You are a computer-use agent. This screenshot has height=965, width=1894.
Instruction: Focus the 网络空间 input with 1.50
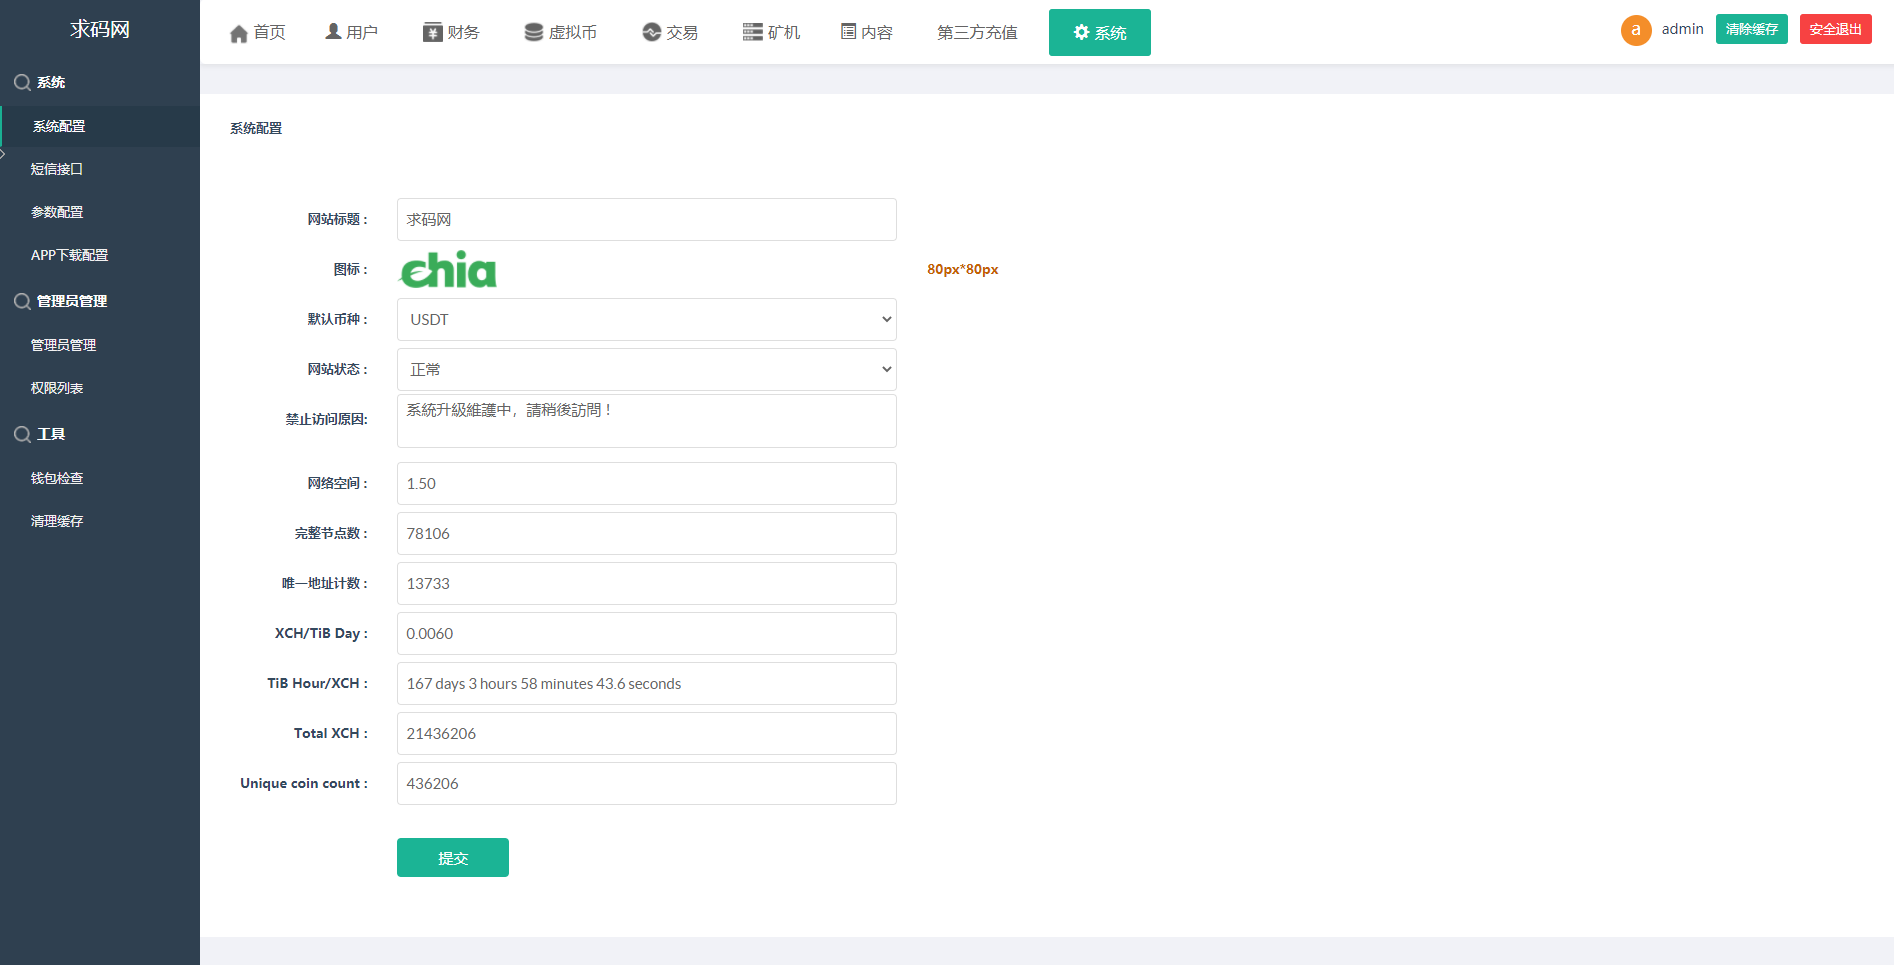point(646,484)
